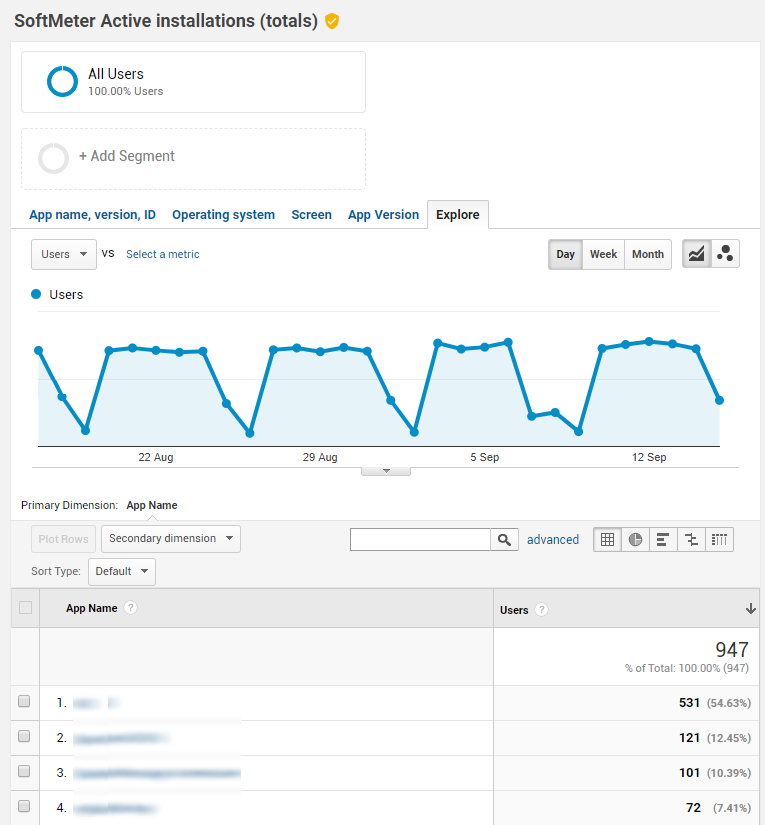This screenshot has height=825, width=765.
Task: Click the advanced filter link
Action: click(x=553, y=540)
